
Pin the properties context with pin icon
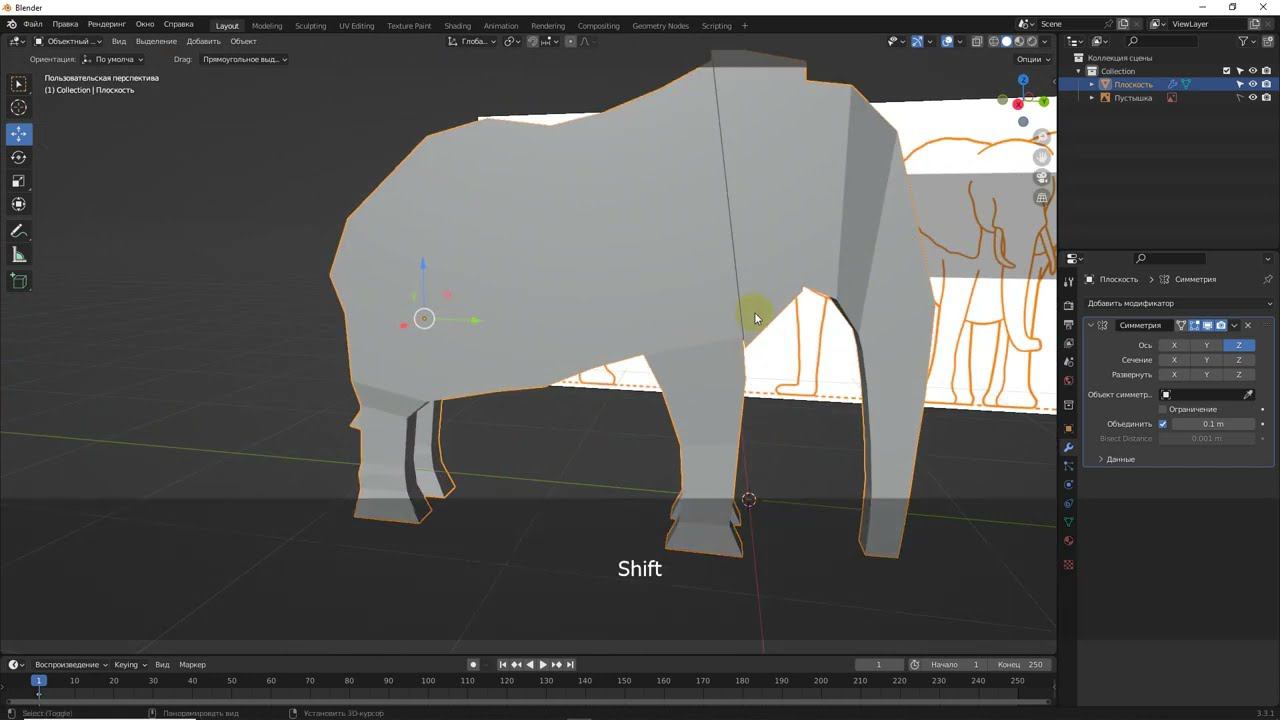pyautogui.click(x=1268, y=279)
